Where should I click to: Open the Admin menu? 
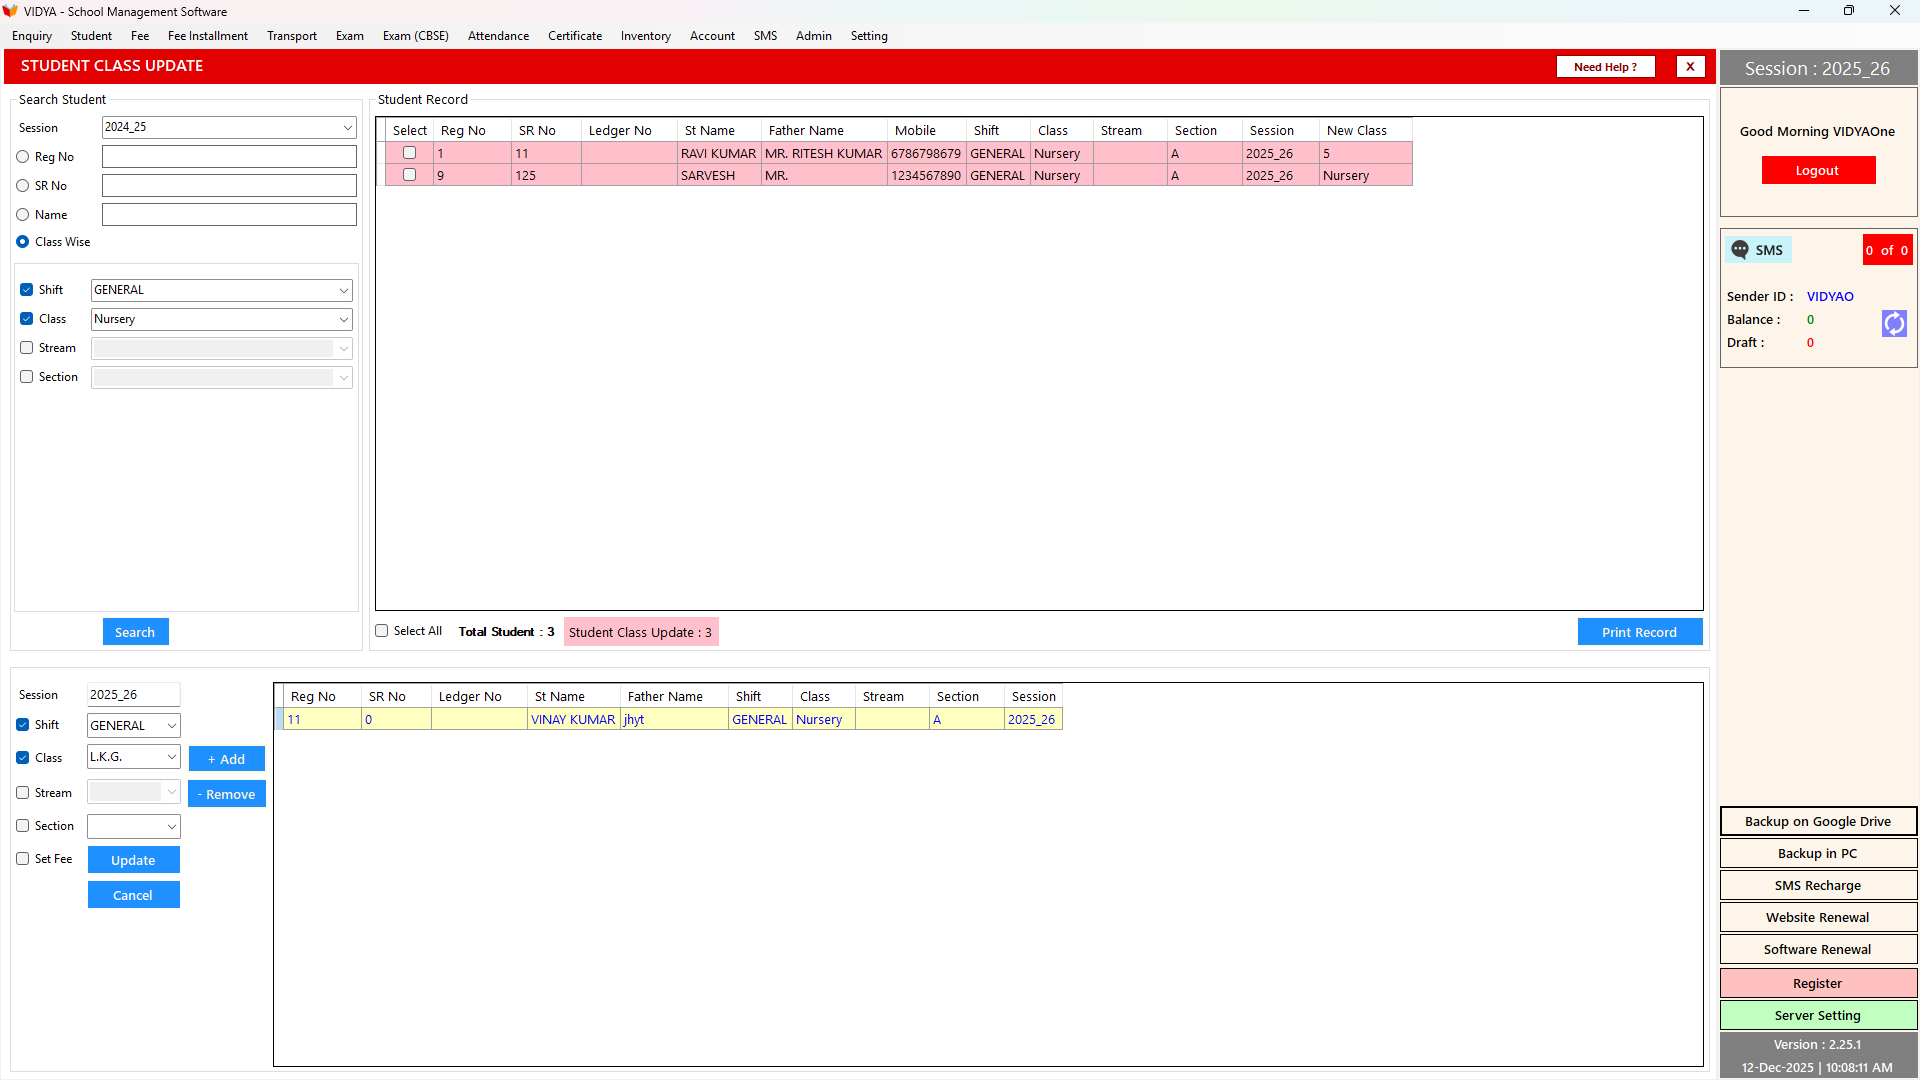(x=814, y=36)
